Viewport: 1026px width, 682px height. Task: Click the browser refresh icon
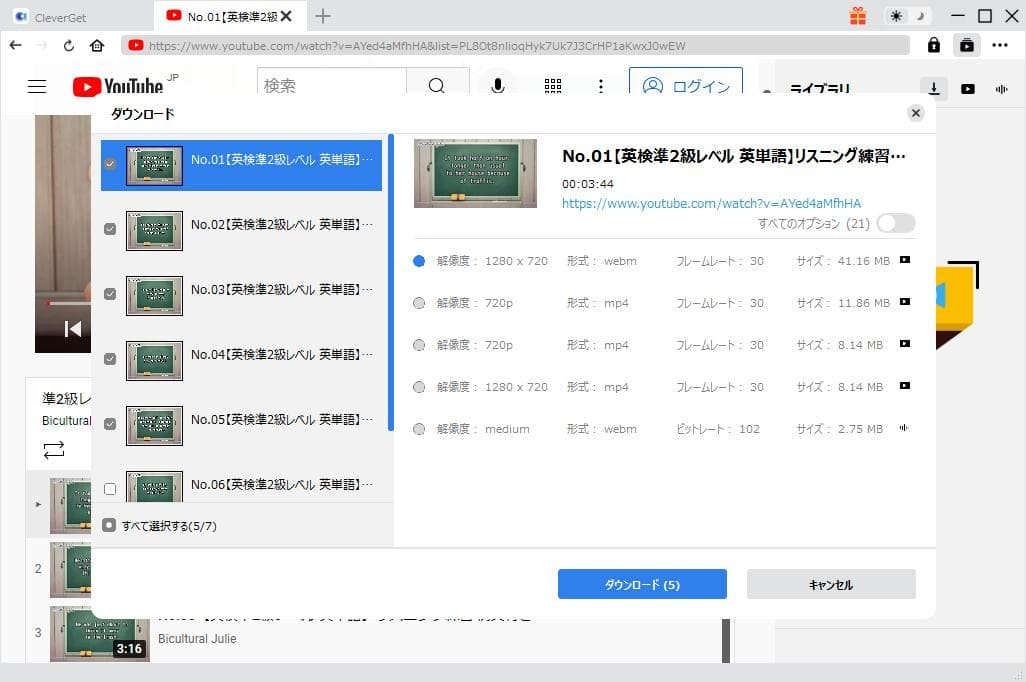pos(67,45)
